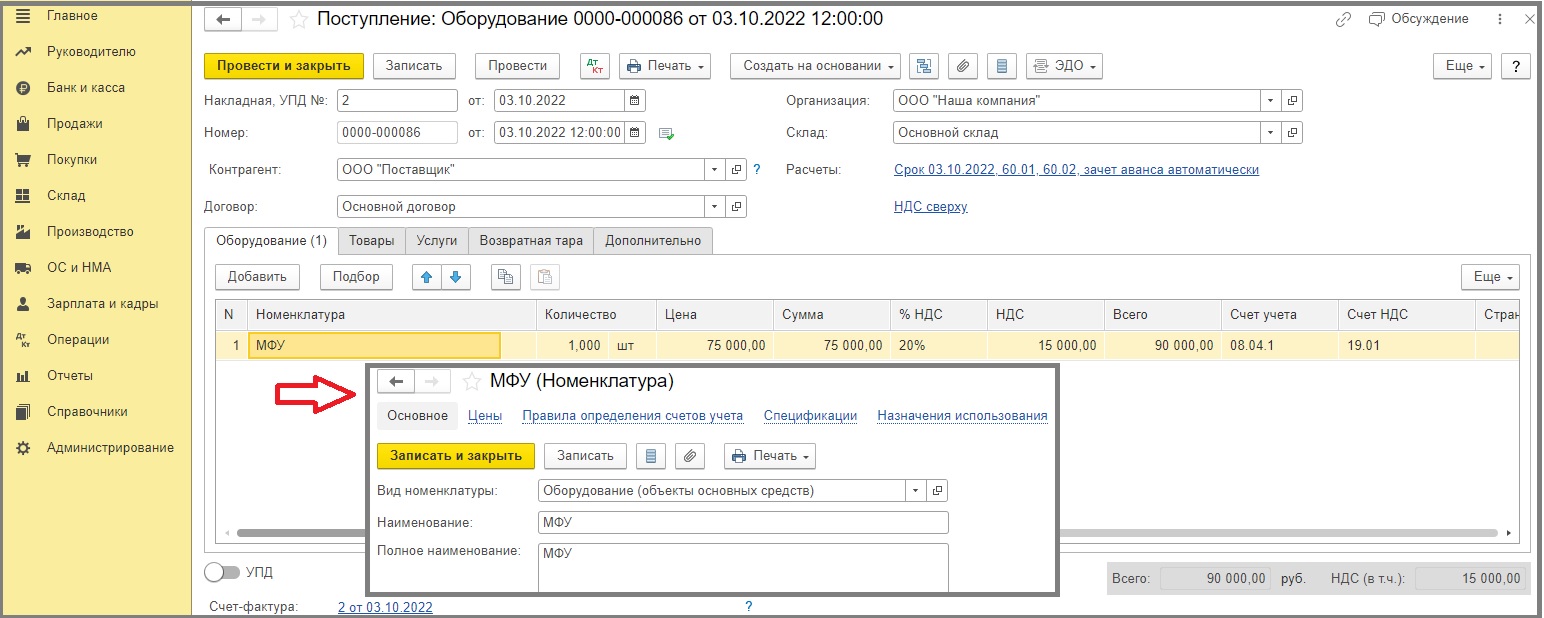Click the Дт/Кт postings icon in toolbar
Viewport: 1544px width, 618px height.
[595, 66]
